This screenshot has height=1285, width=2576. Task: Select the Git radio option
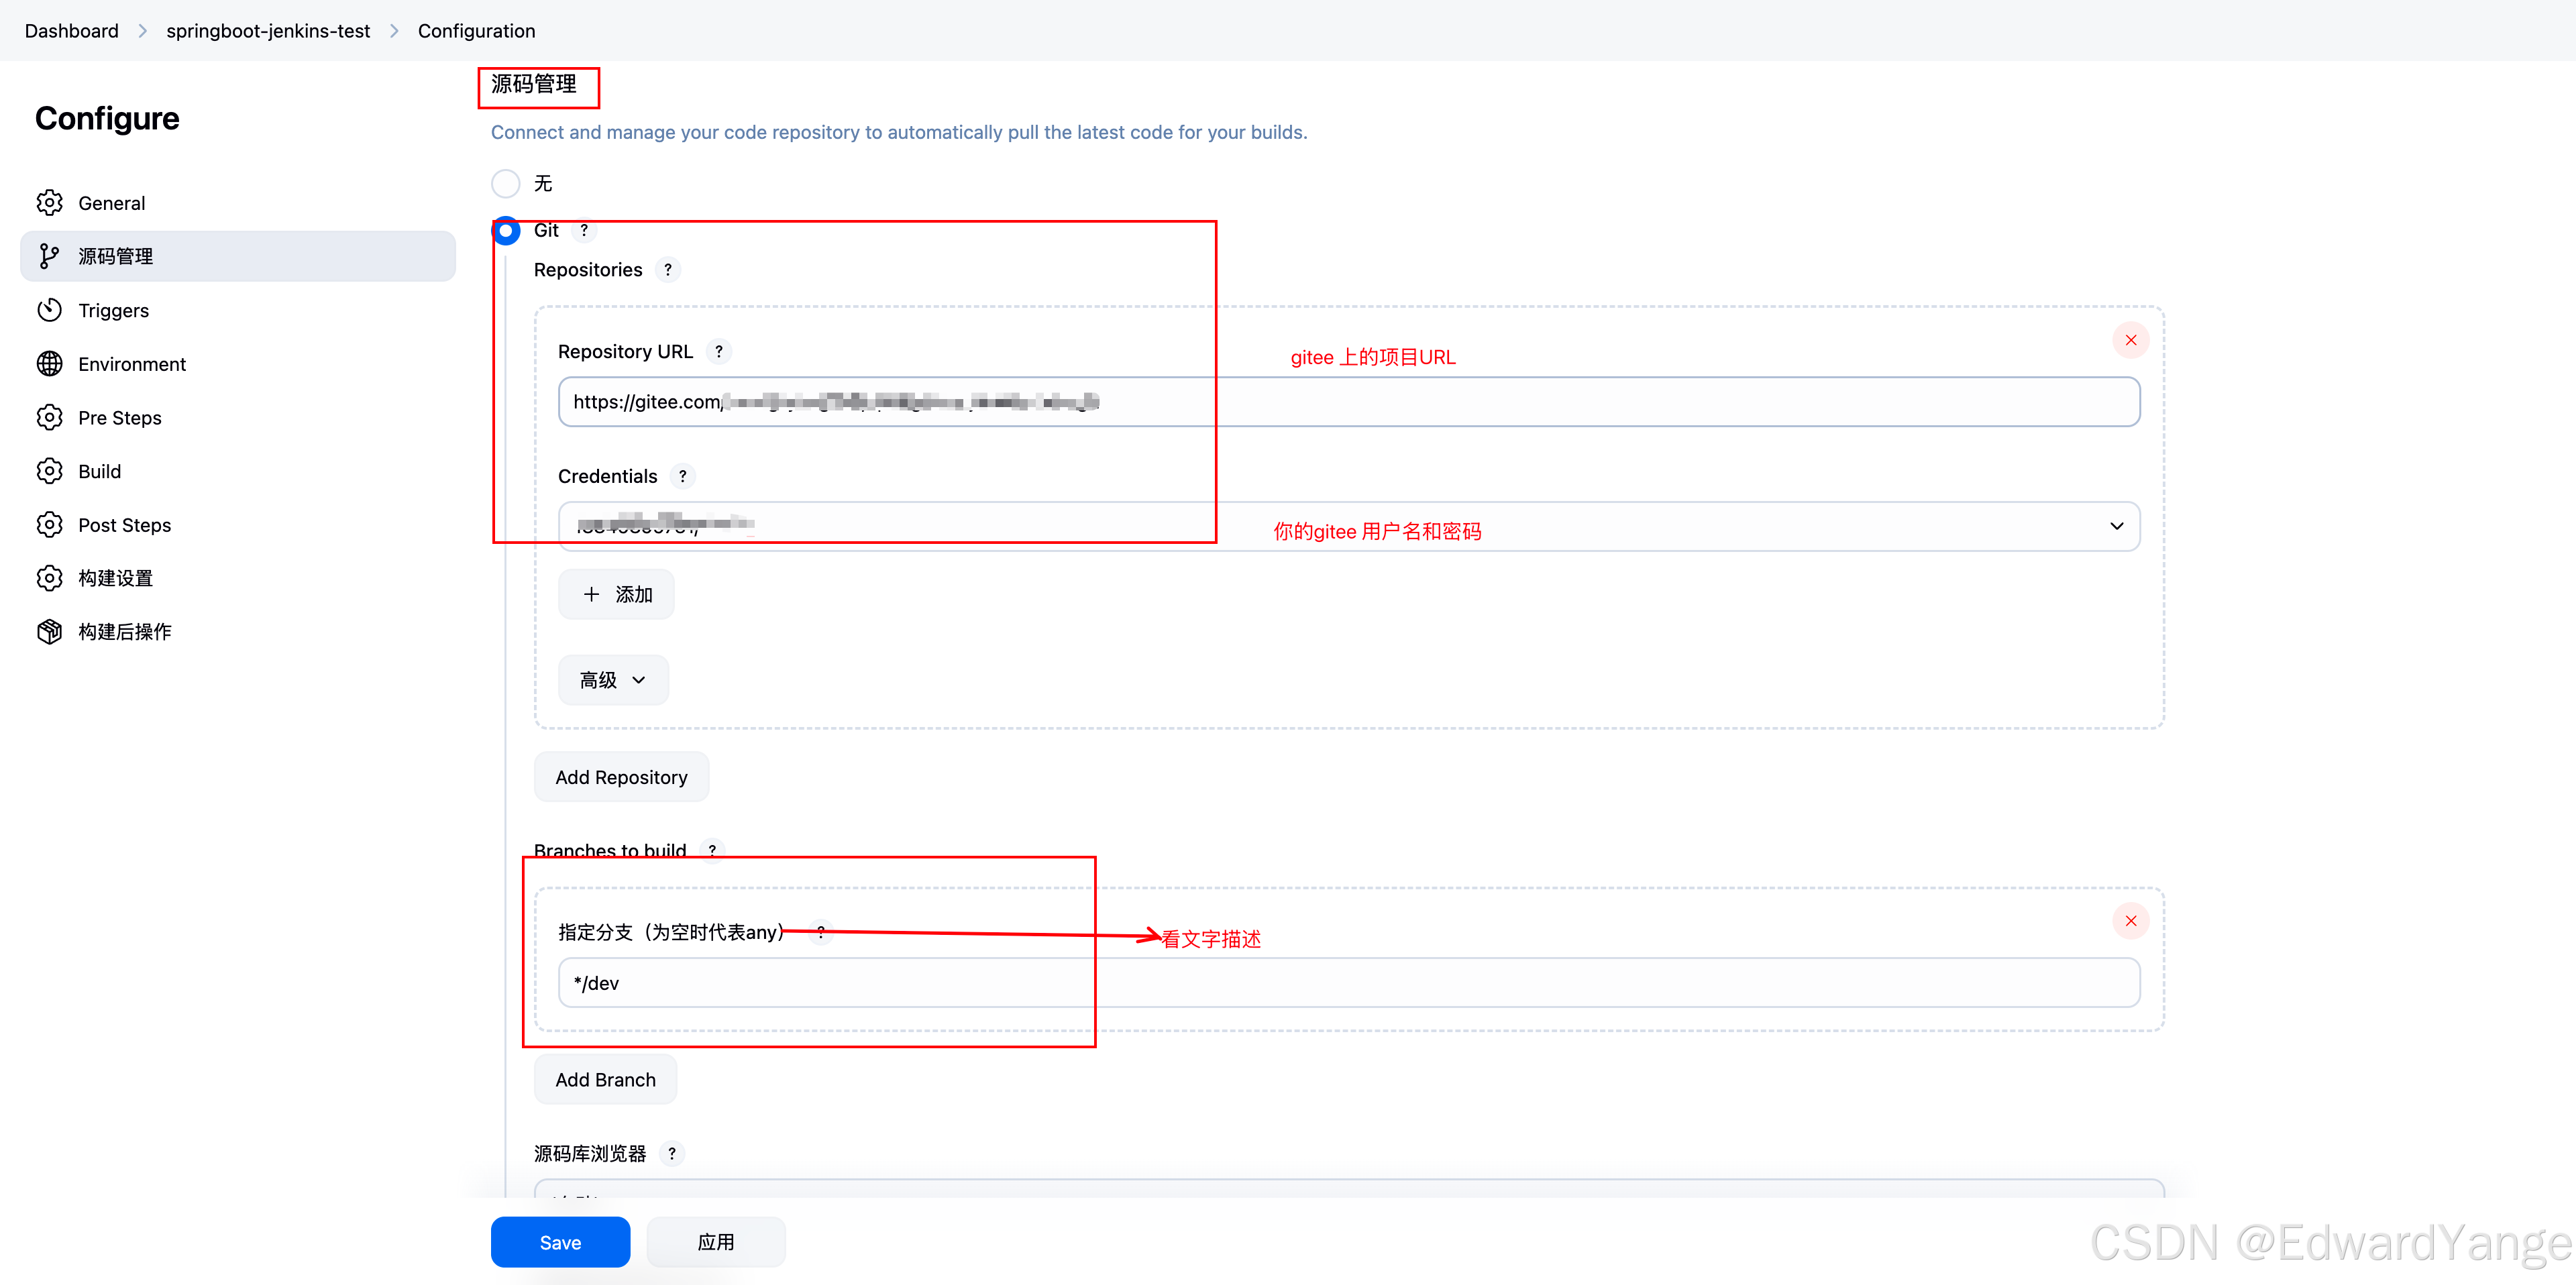(506, 230)
